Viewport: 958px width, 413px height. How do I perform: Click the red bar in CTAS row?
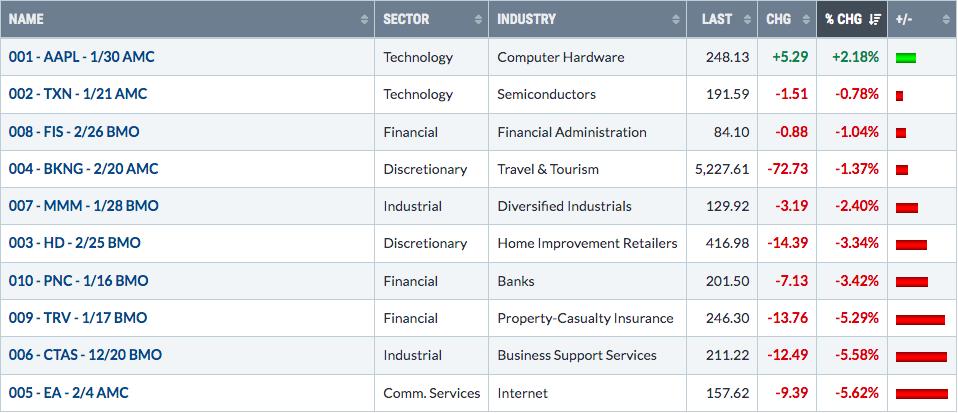(921, 357)
